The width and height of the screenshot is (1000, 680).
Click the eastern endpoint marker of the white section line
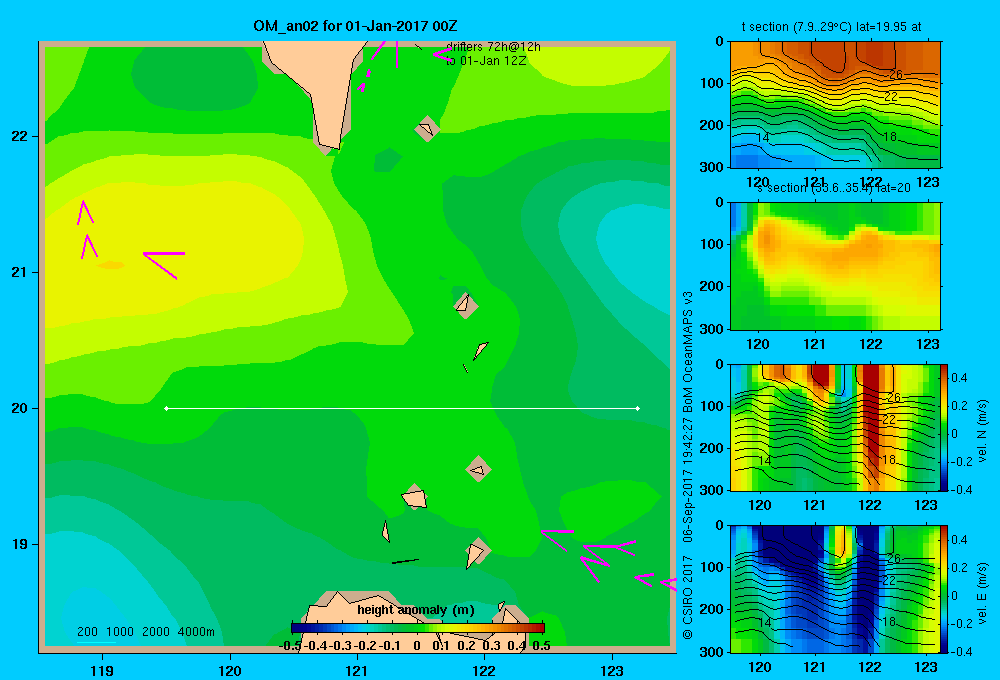tap(638, 408)
